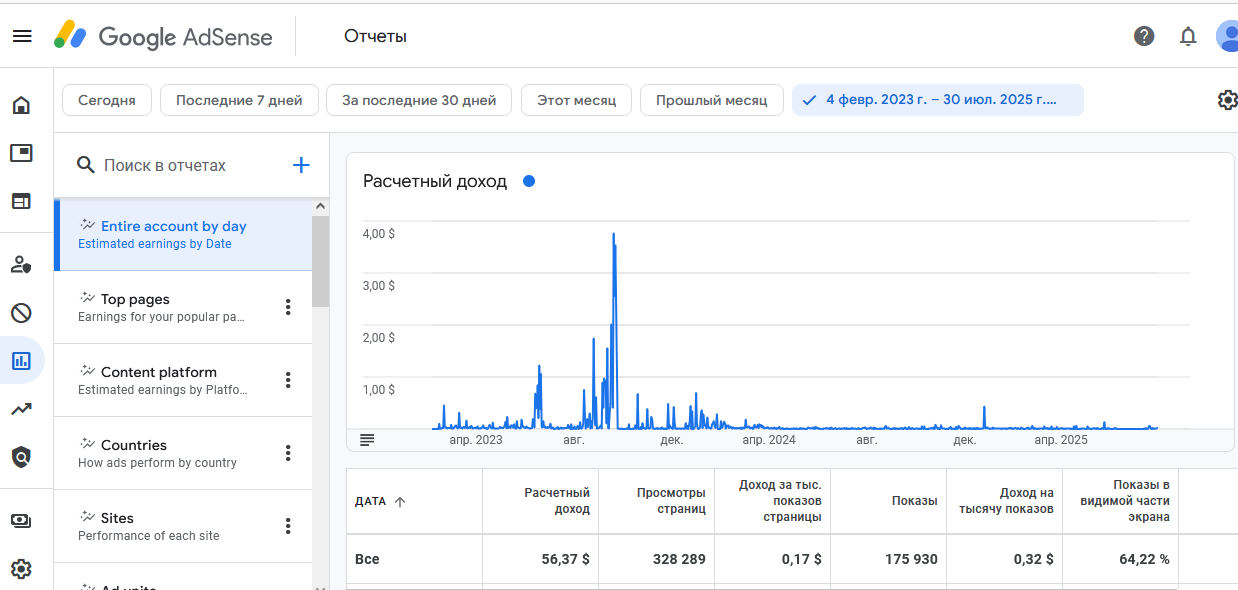This screenshot has width=1238, height=590.
Task: Add a new report with the plus icon
Action: click(301, 165)
